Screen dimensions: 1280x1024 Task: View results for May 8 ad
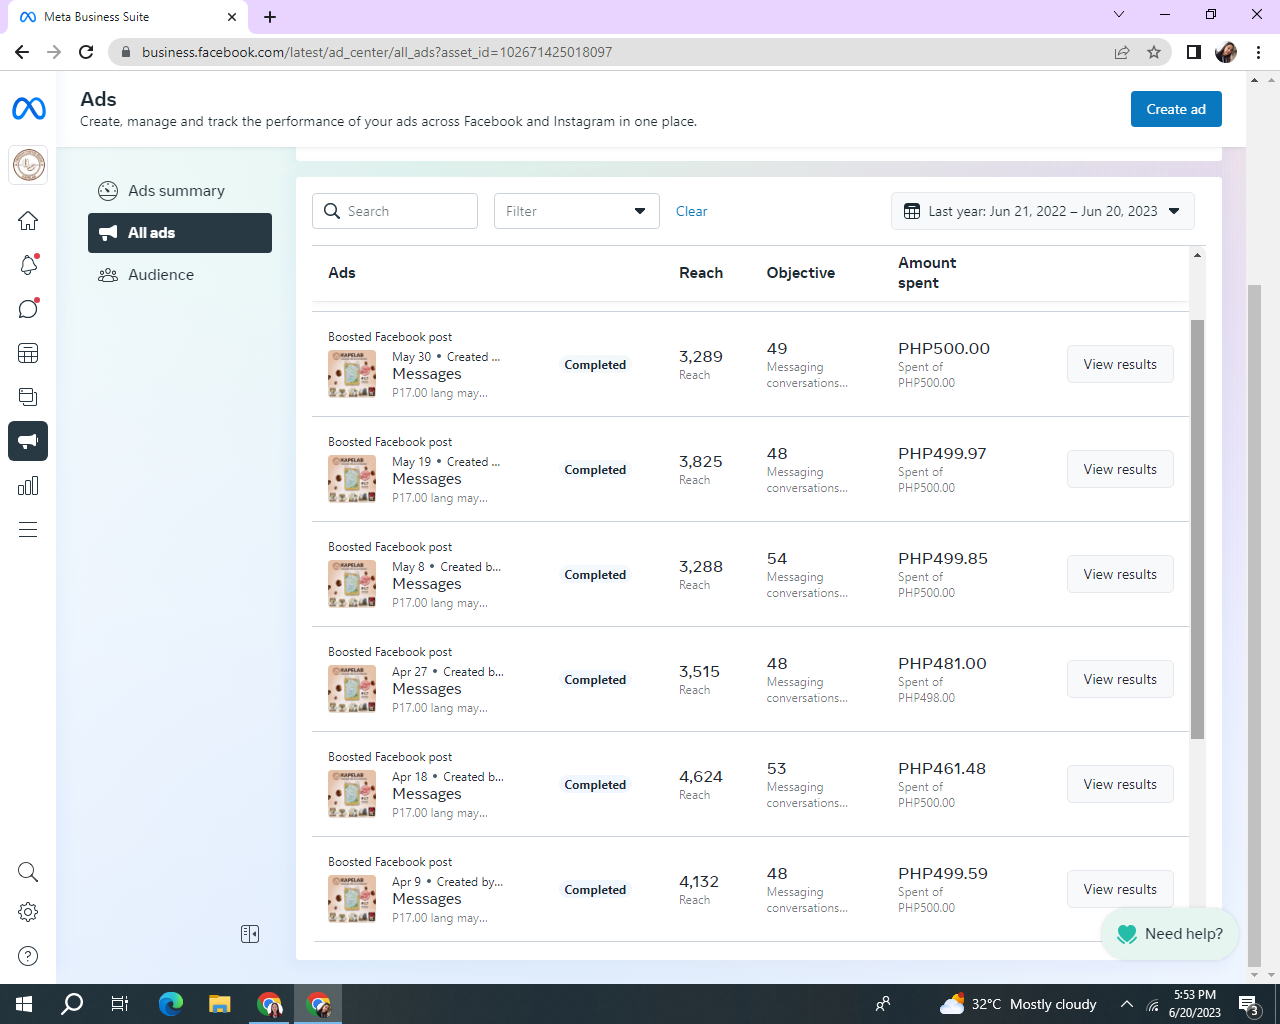coord(1120,574)
